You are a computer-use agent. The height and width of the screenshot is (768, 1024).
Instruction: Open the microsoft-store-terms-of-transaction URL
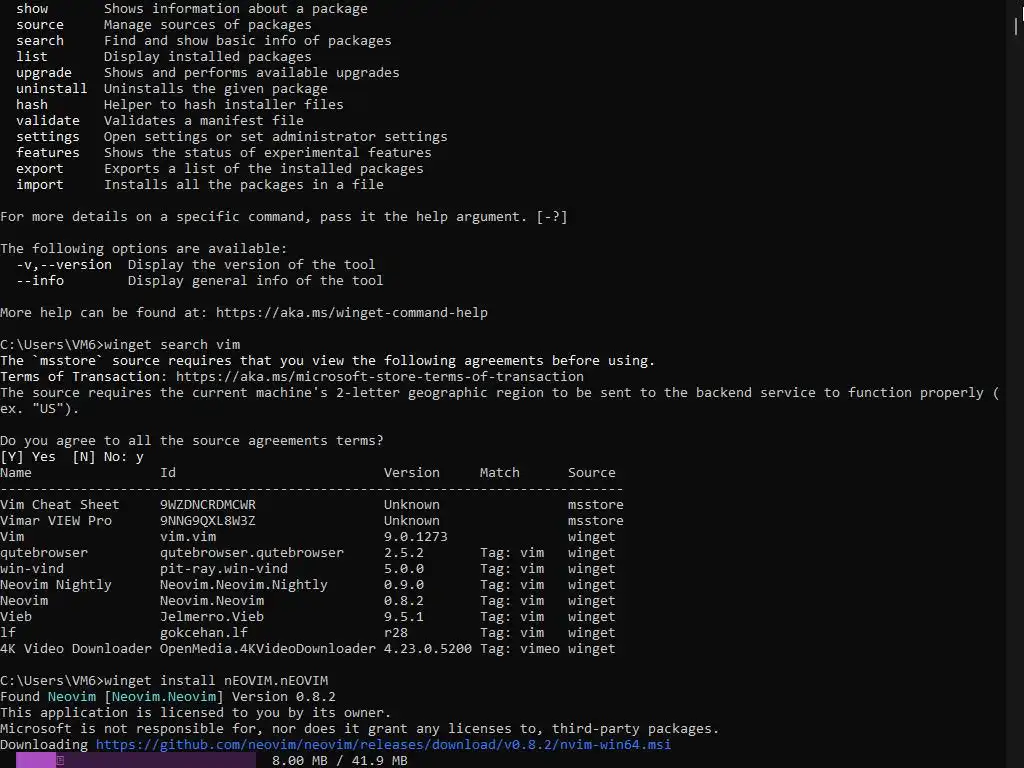pyautogui.click(x=379, y=377)
